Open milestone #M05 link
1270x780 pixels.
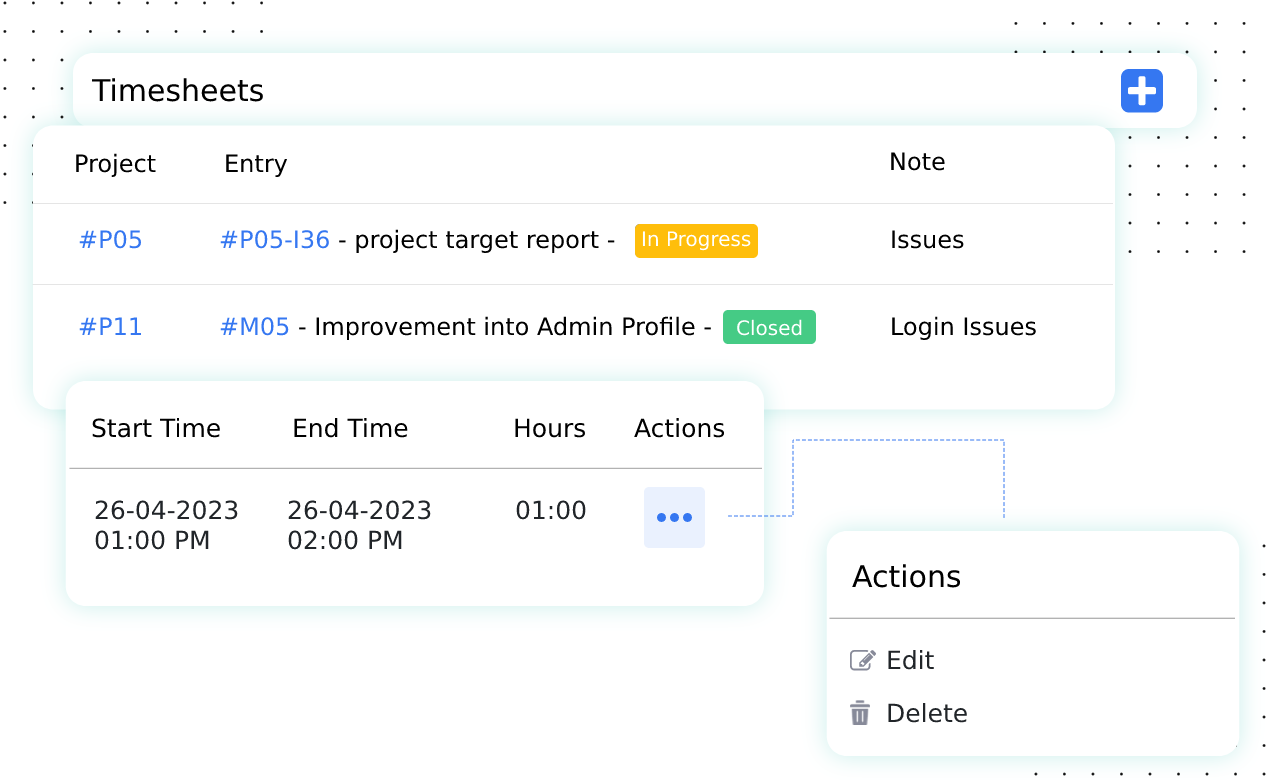pos(254,327)
